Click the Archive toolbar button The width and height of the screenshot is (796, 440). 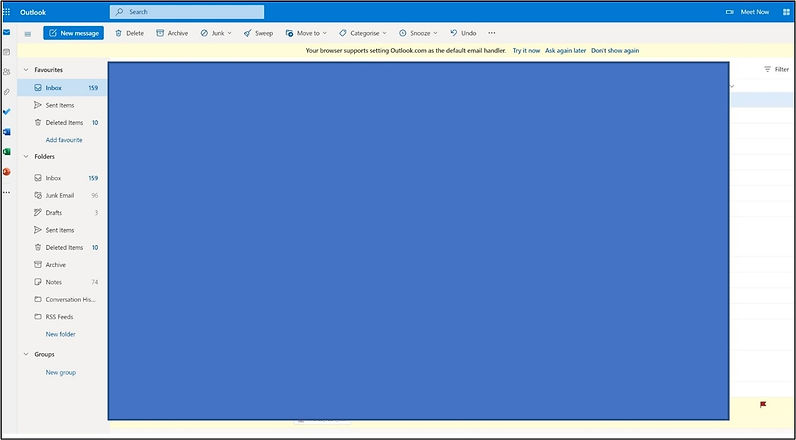tap(172, 33)
